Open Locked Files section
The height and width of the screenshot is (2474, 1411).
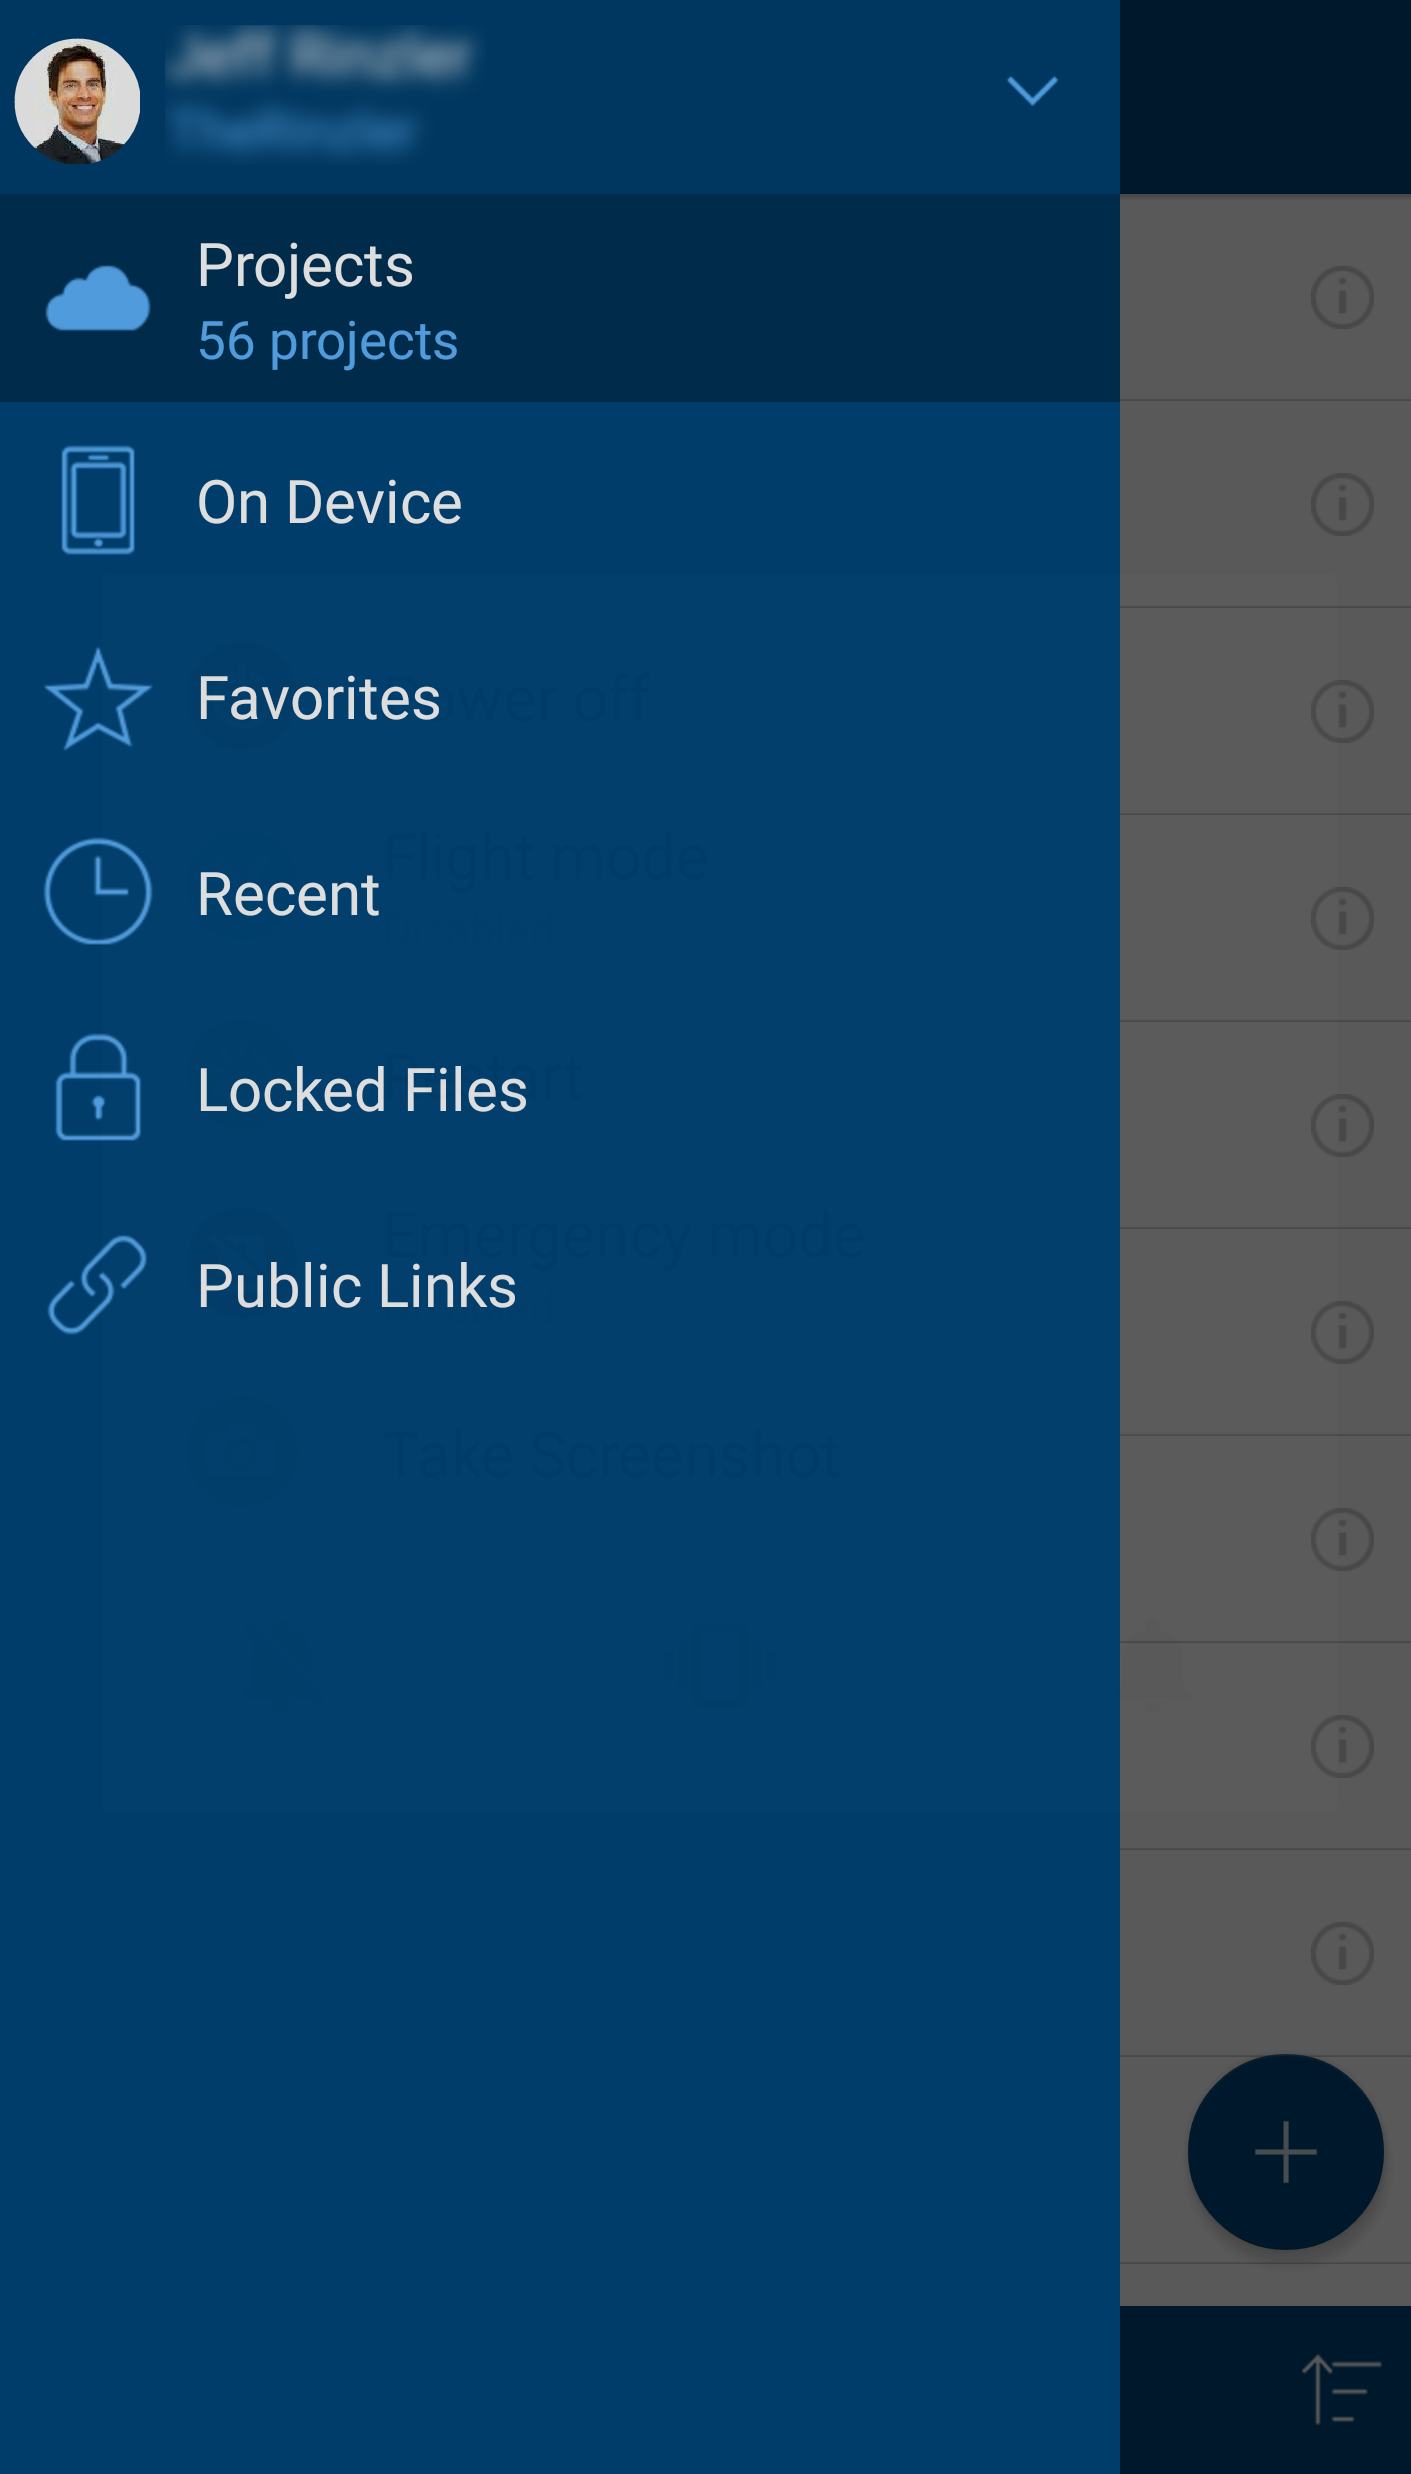click(x=362, y=1090)
